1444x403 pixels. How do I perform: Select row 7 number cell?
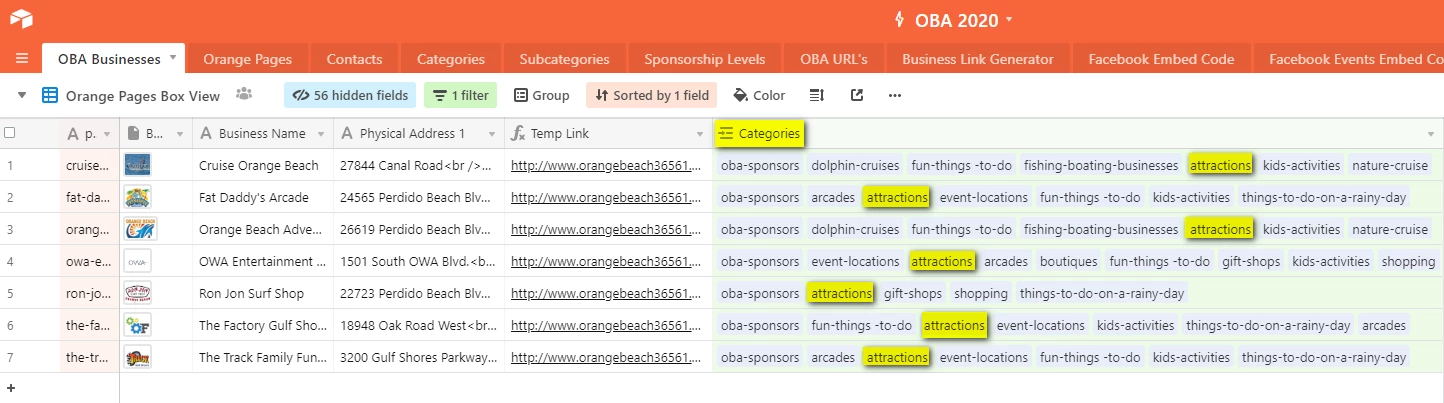point(10,357)
